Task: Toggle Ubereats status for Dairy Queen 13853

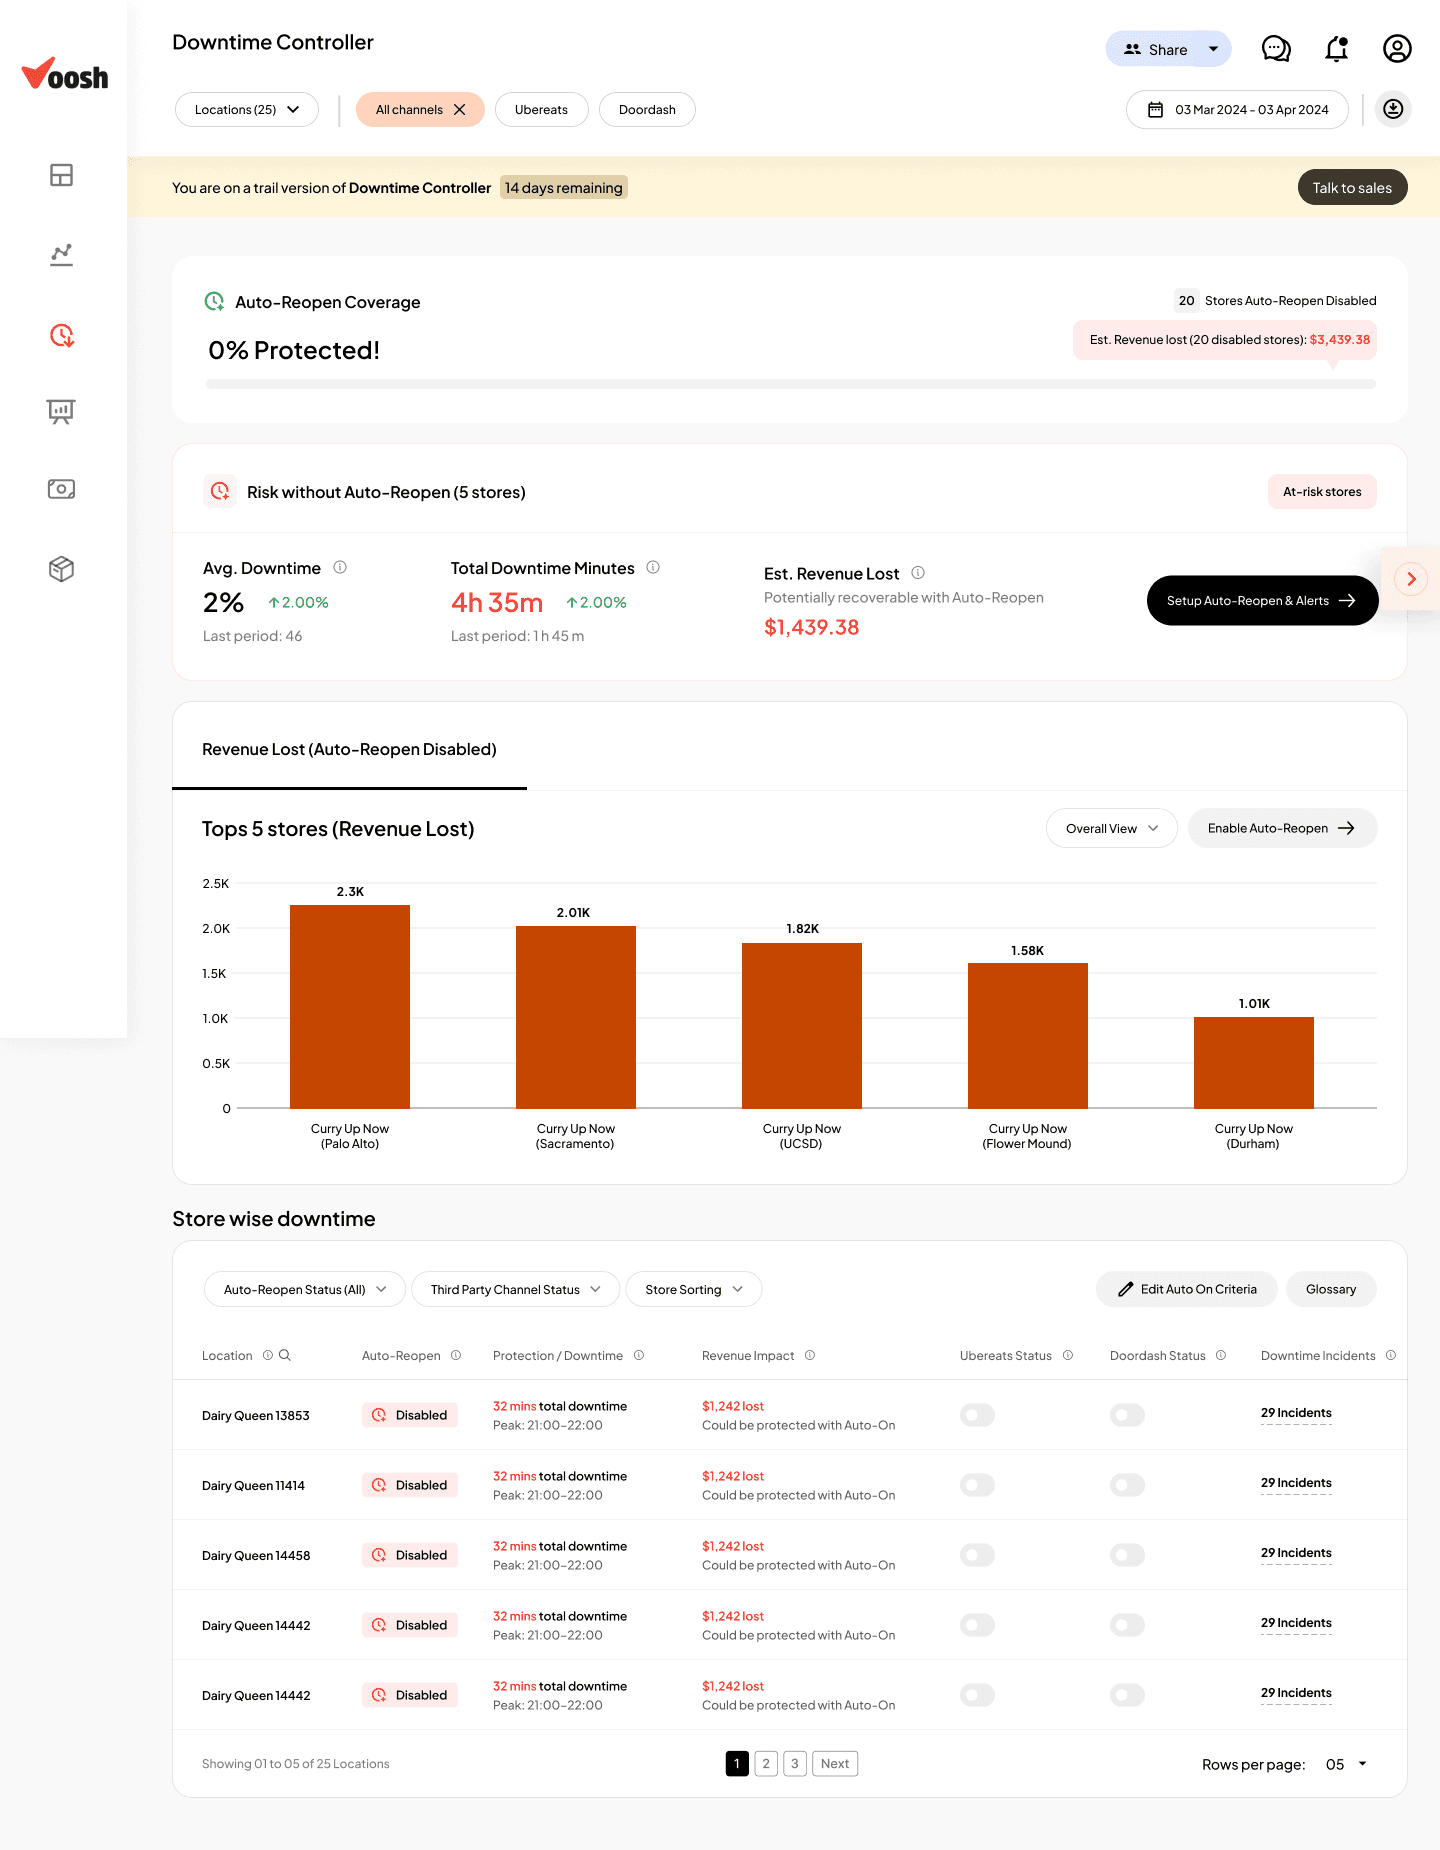Action: [x=977, y=1415]
